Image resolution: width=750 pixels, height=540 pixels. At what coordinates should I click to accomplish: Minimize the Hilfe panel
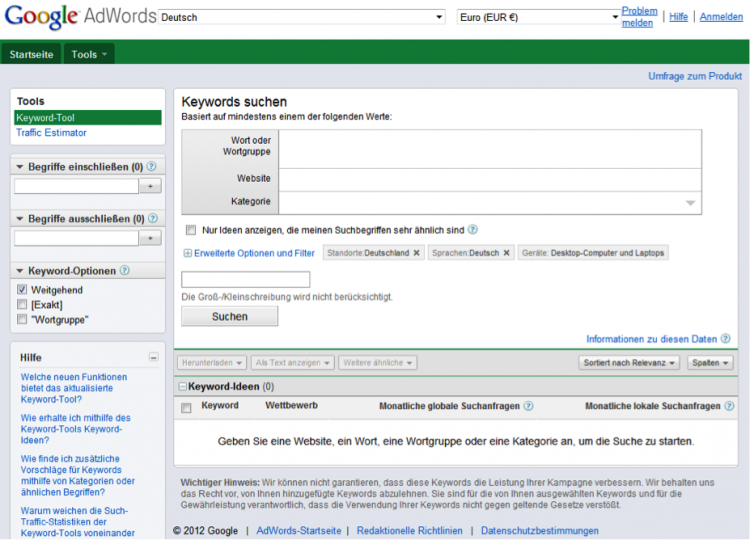click(x=154, y=357)
